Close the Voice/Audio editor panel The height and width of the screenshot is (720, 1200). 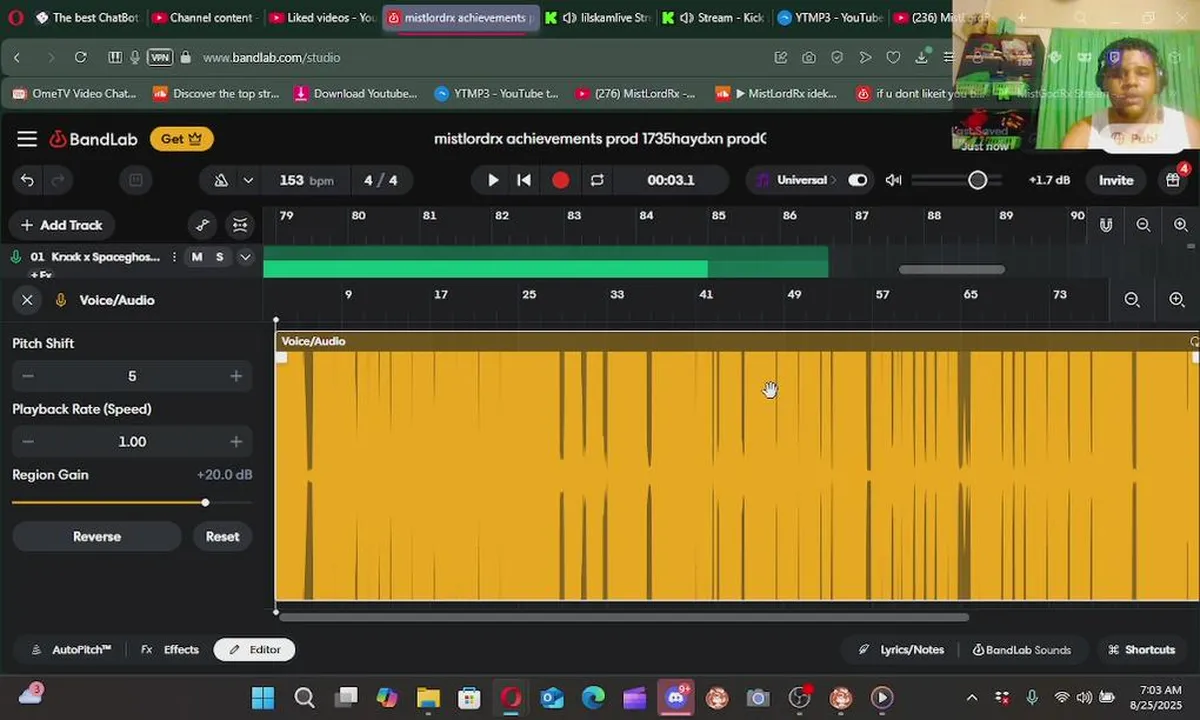pos(27,300)
